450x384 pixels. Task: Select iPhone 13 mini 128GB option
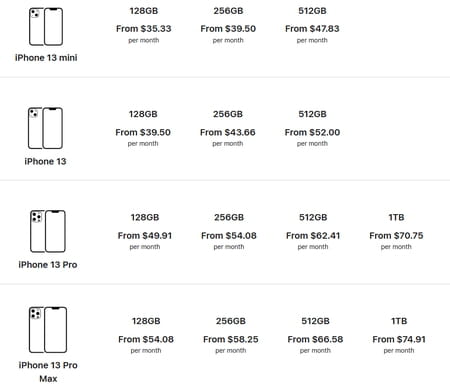(144, 25)
